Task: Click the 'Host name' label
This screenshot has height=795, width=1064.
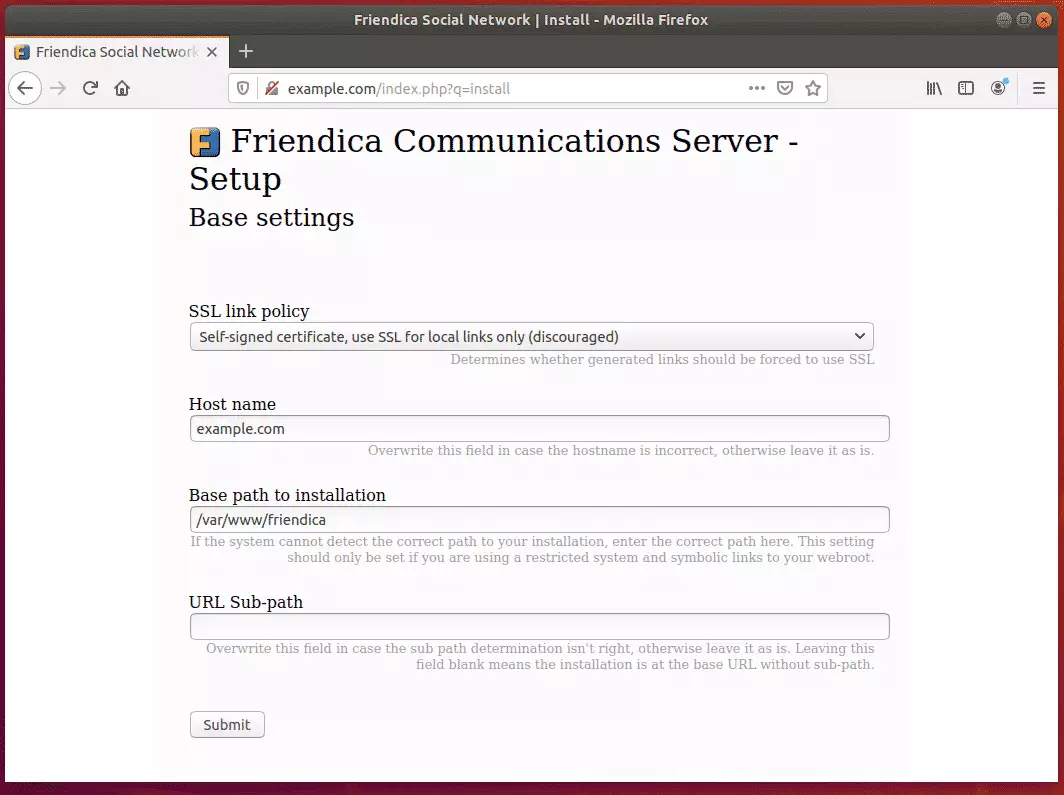Action: coord(232,404)
